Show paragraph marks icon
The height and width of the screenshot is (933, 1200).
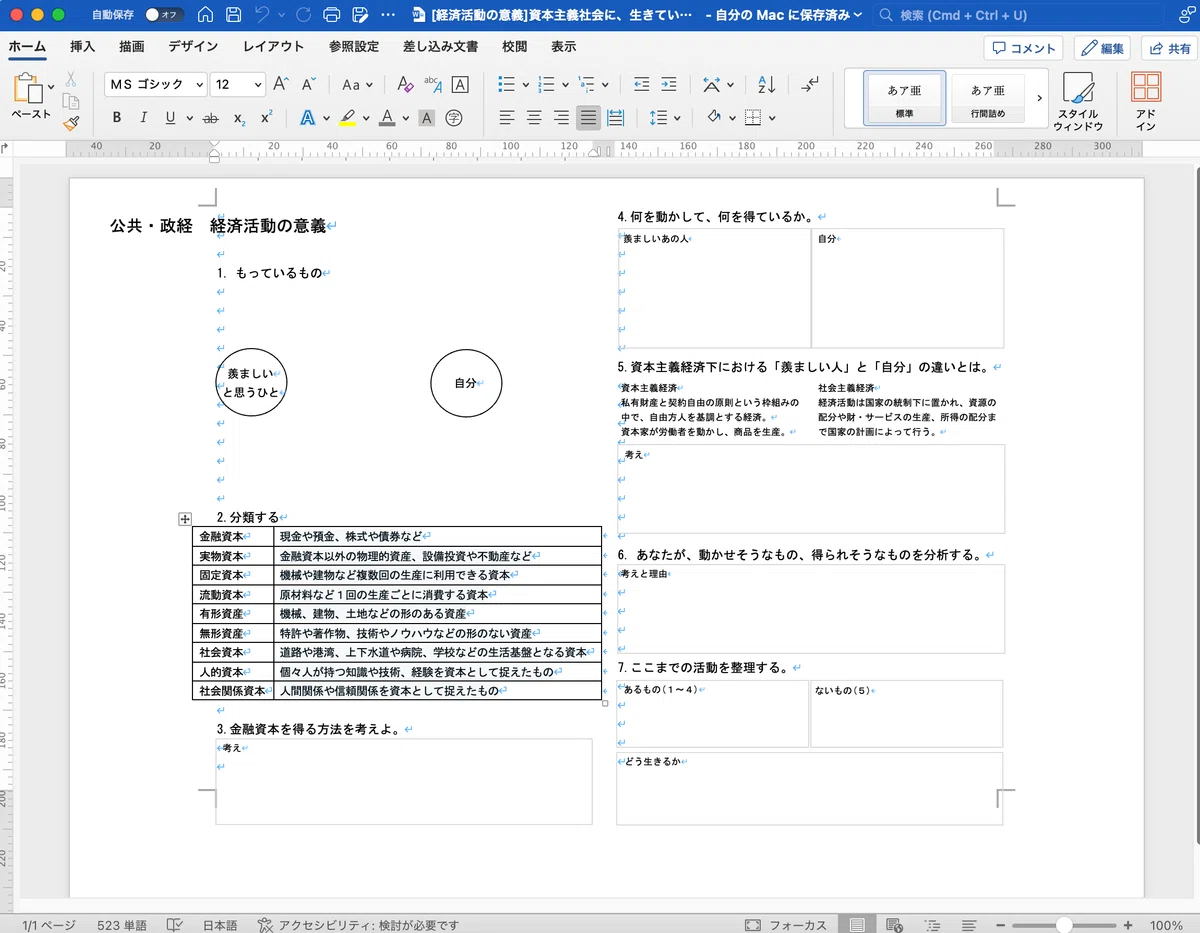810,84
